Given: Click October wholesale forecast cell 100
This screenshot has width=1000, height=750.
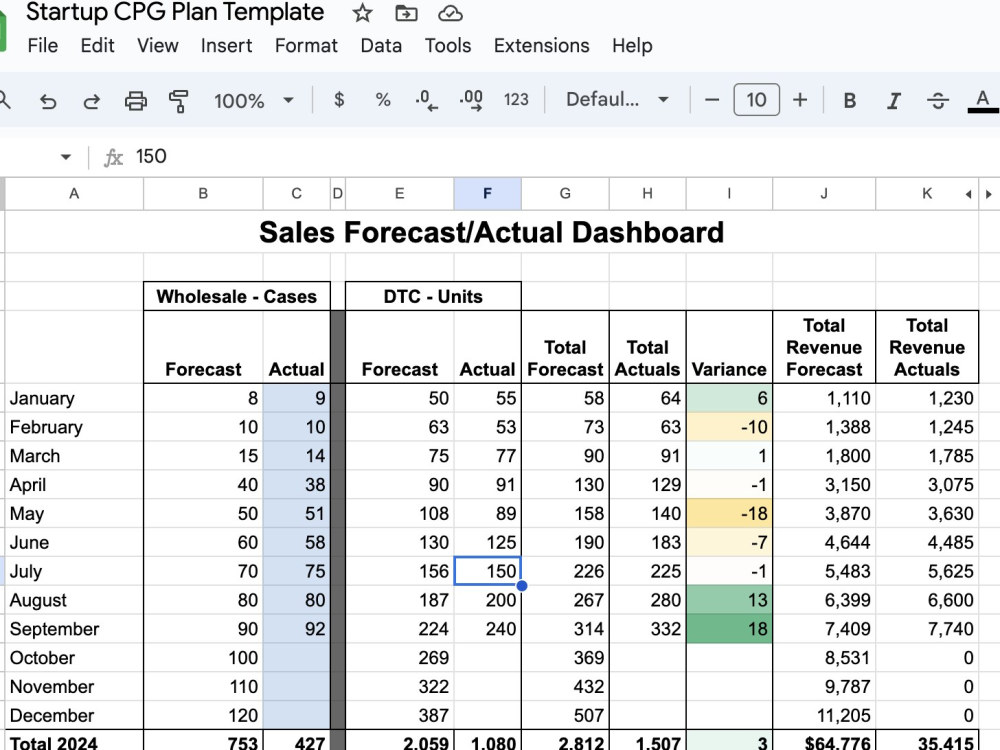Looking at the screenshot, I should coord(203,658).
